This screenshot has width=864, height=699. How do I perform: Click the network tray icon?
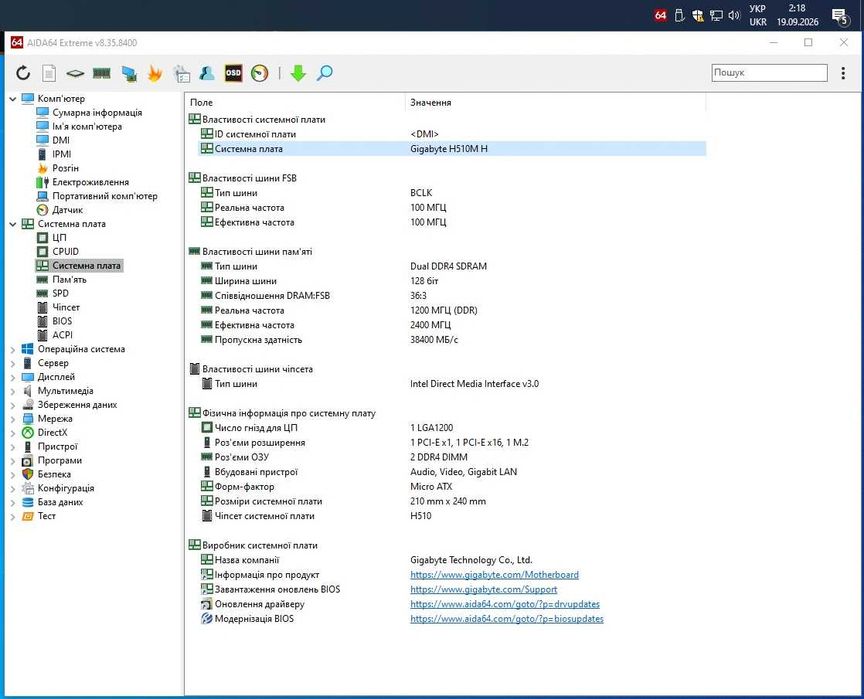coord(716,15)
